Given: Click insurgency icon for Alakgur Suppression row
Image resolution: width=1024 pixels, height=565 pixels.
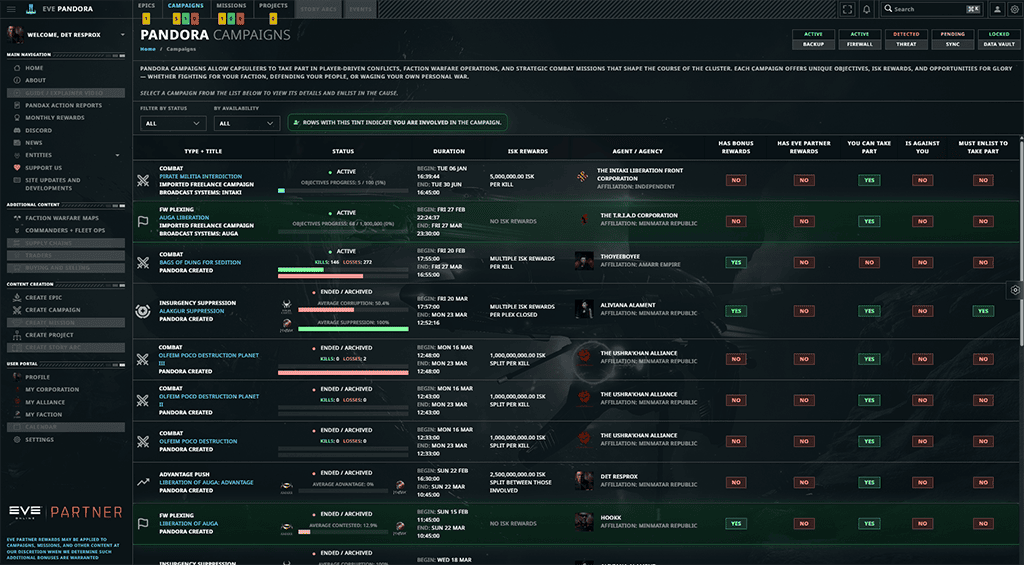Looking at the screenshot, I should pos(142,311).
